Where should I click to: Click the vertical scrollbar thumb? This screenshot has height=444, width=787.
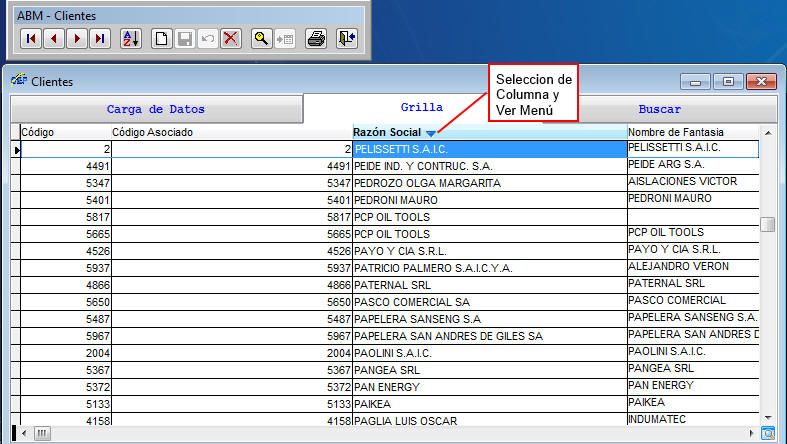tap(767, 224)
